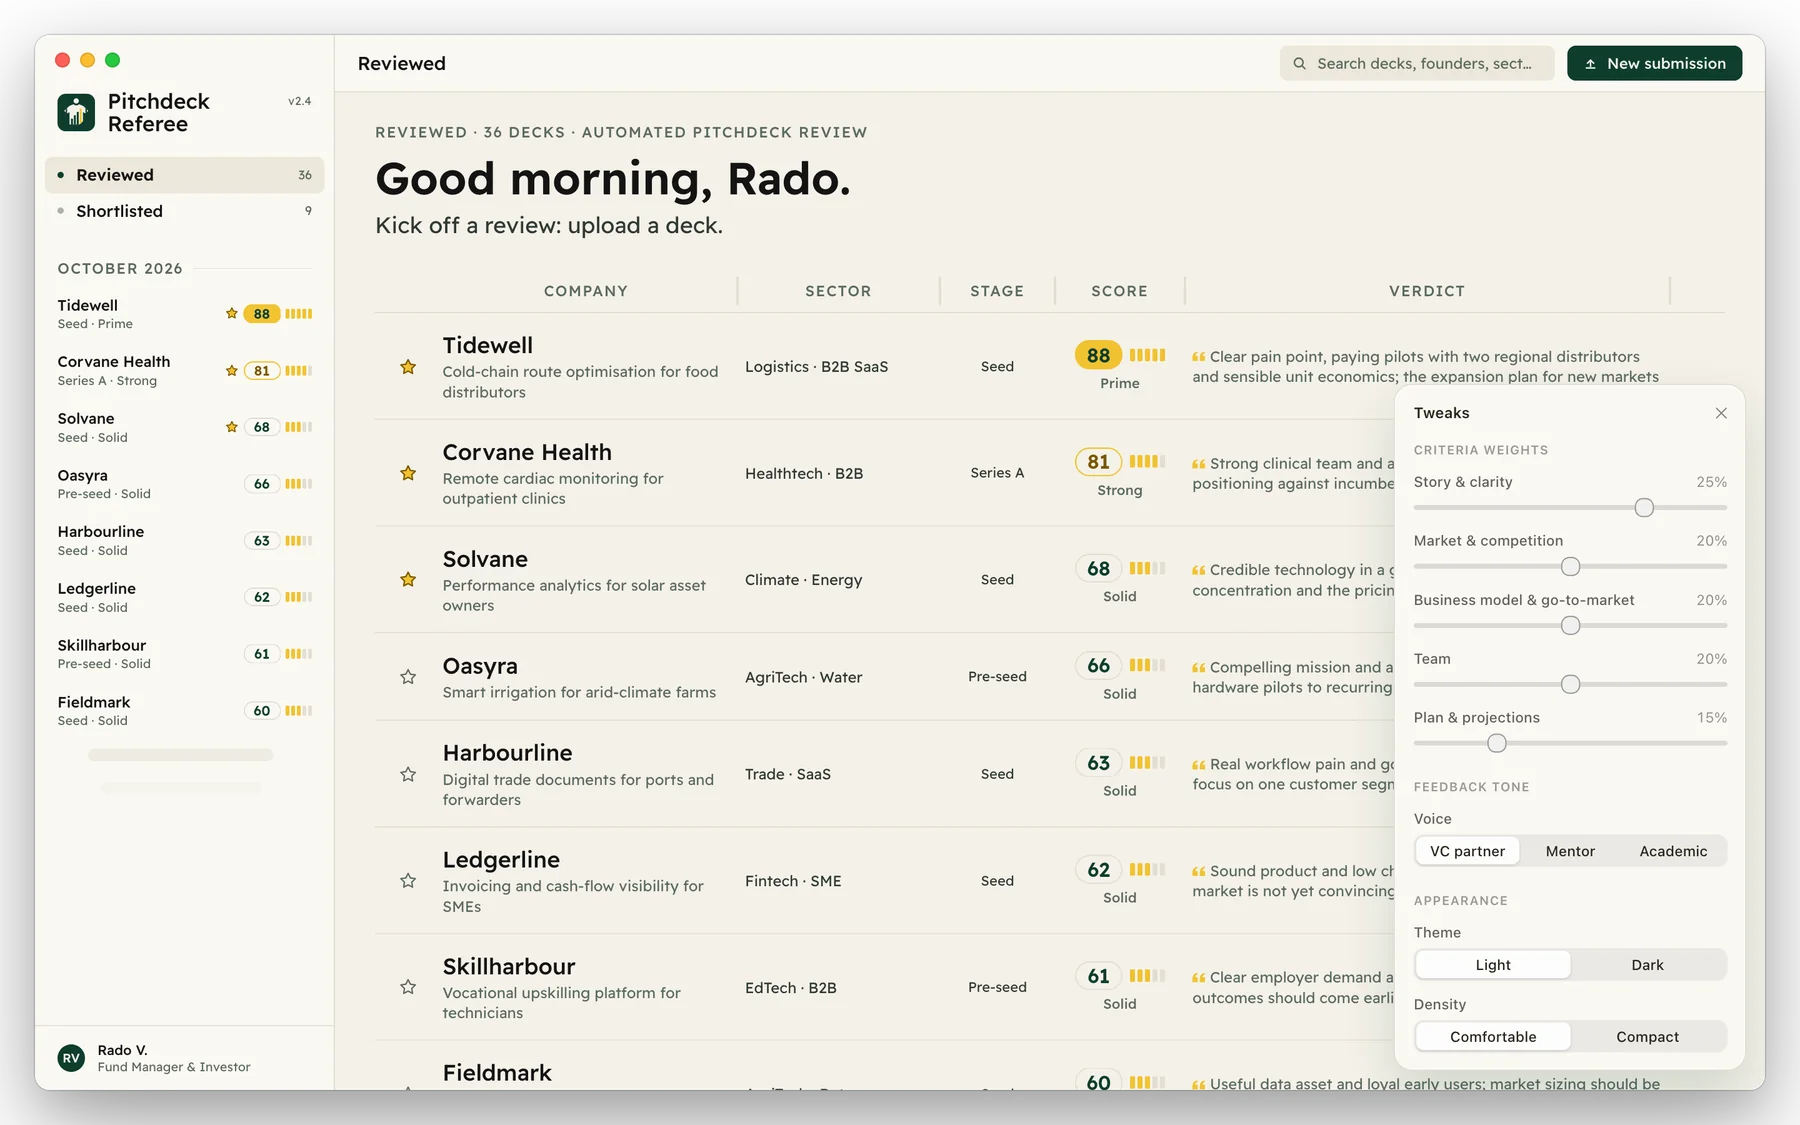Switch theme to Dark

click(1647, 965)
